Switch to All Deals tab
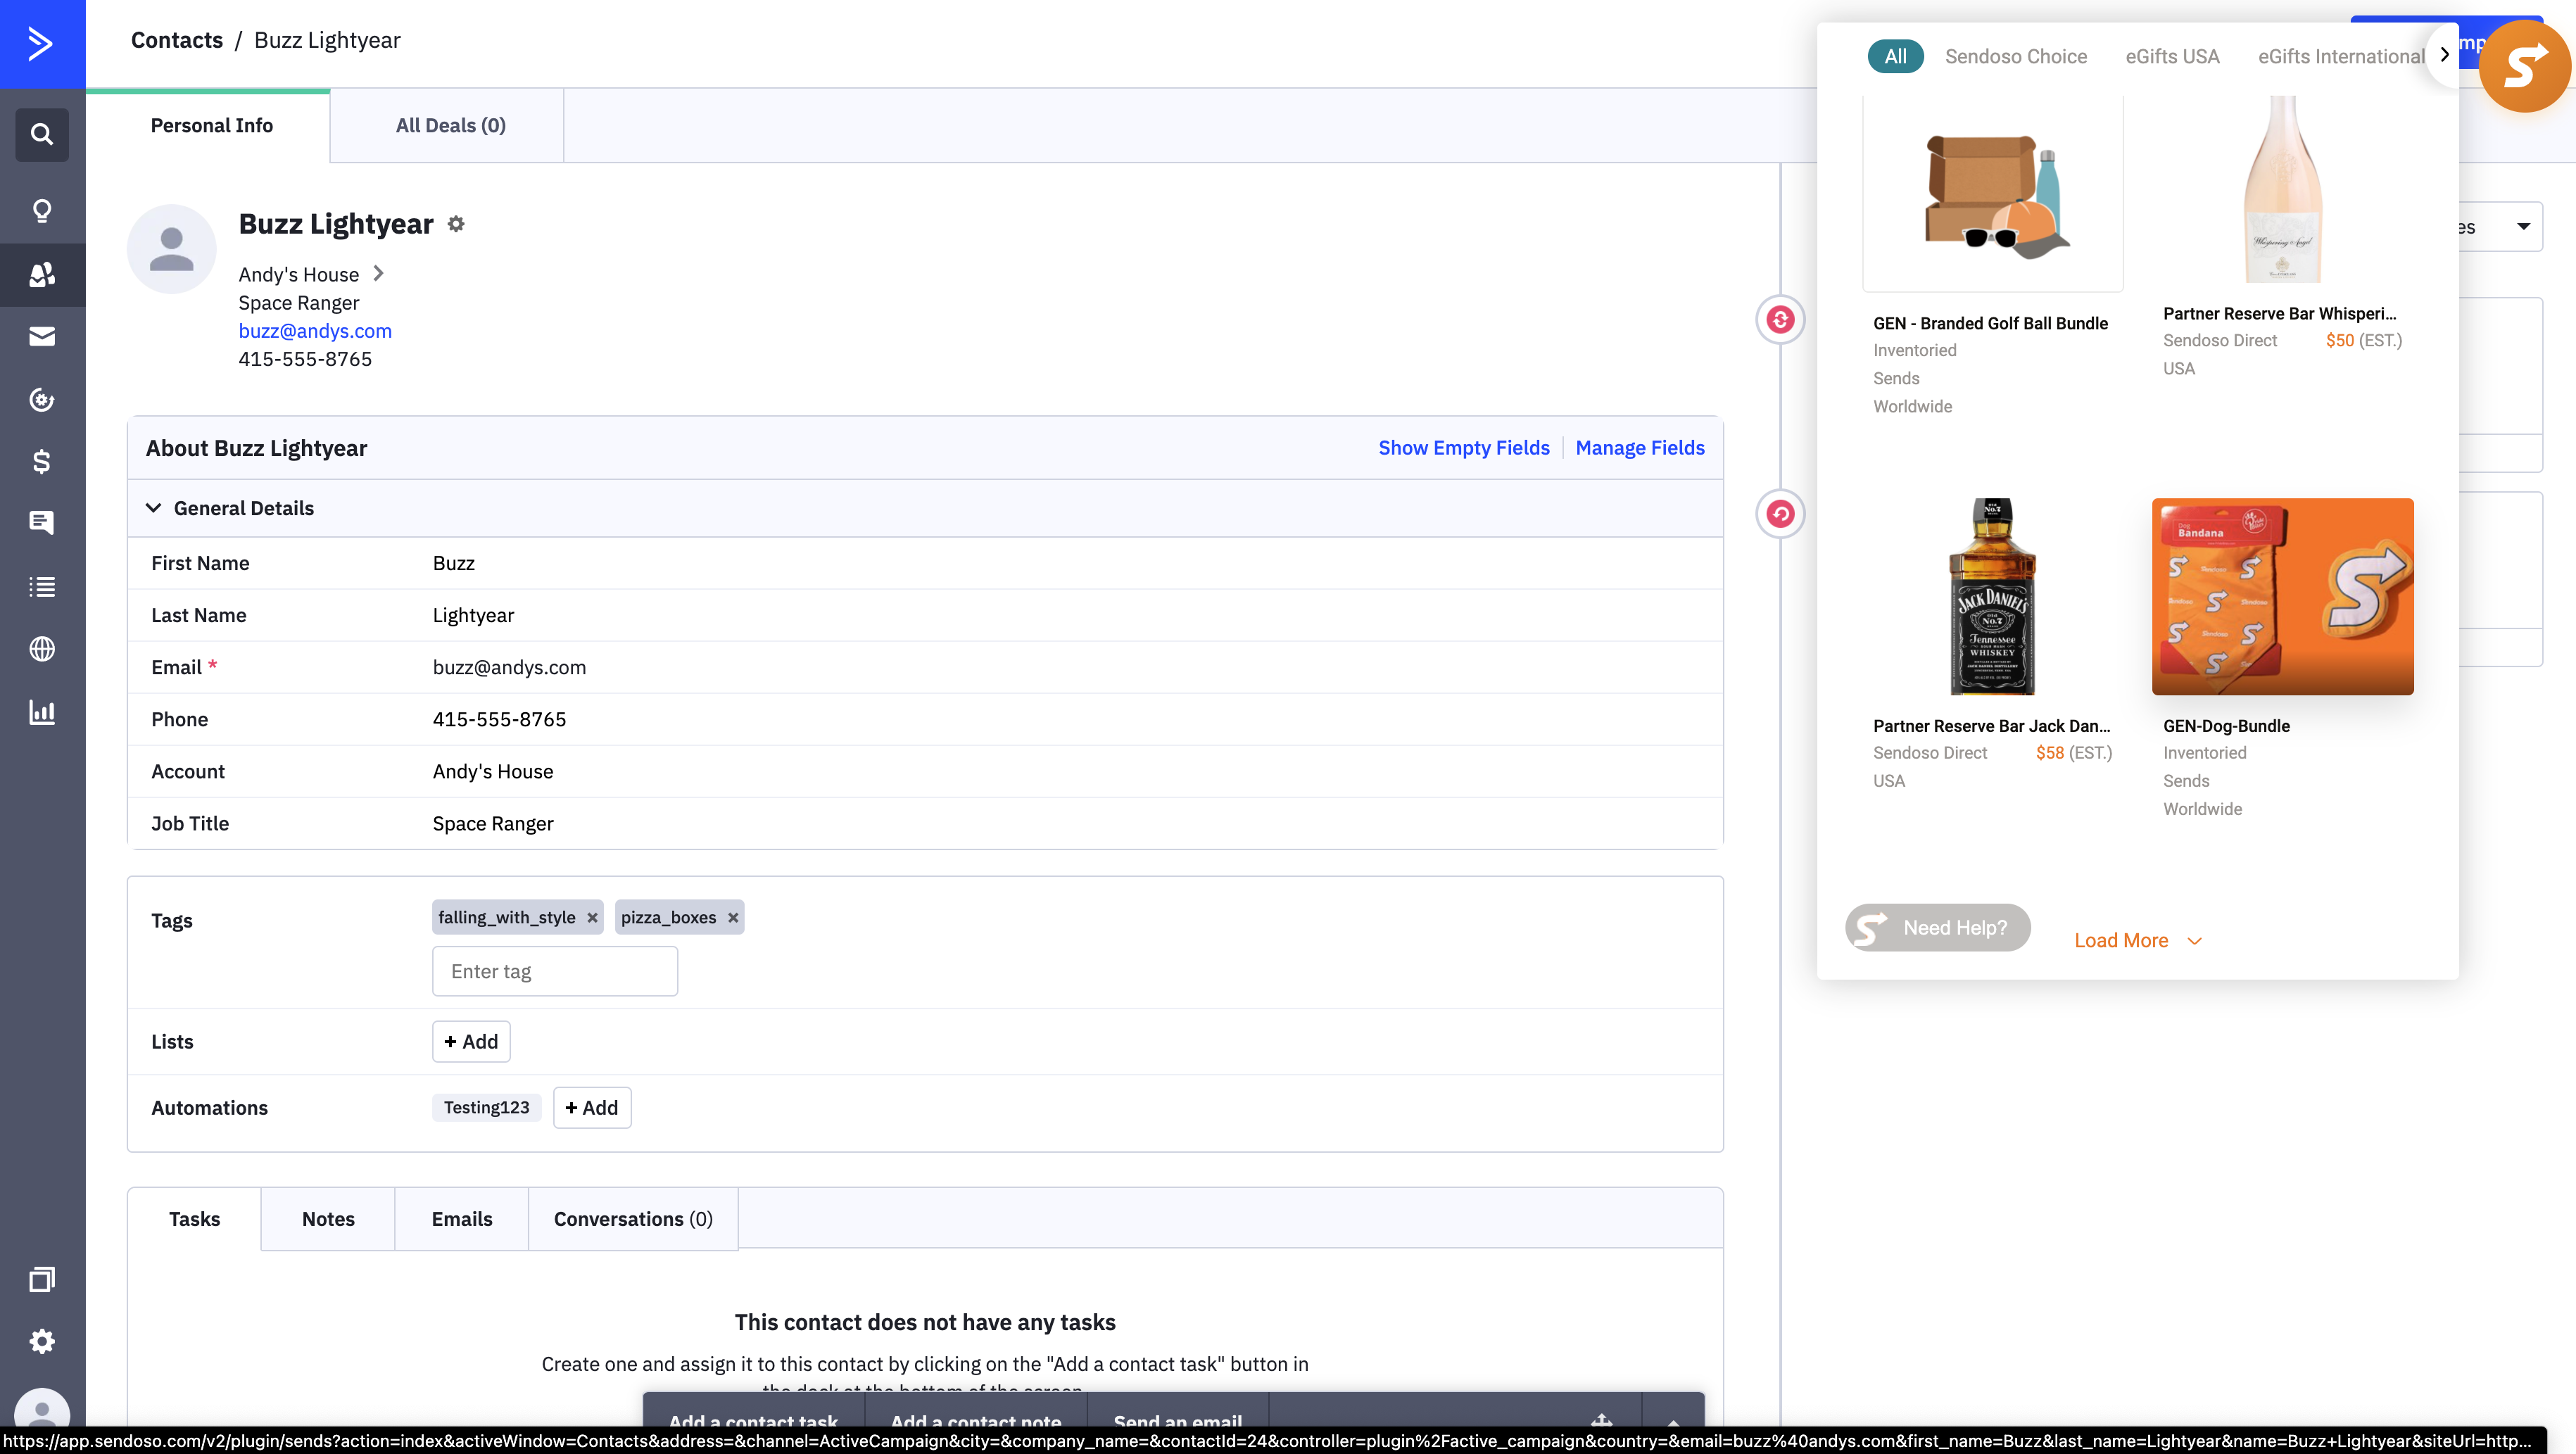The image size is (2576, 1454). tap(449, 124)
